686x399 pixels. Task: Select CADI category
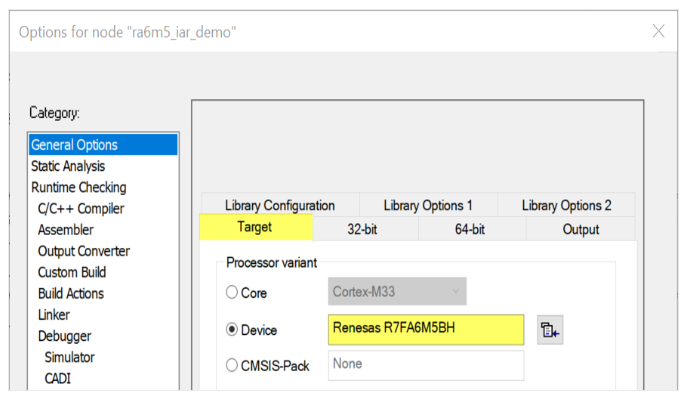pos(103,378)
